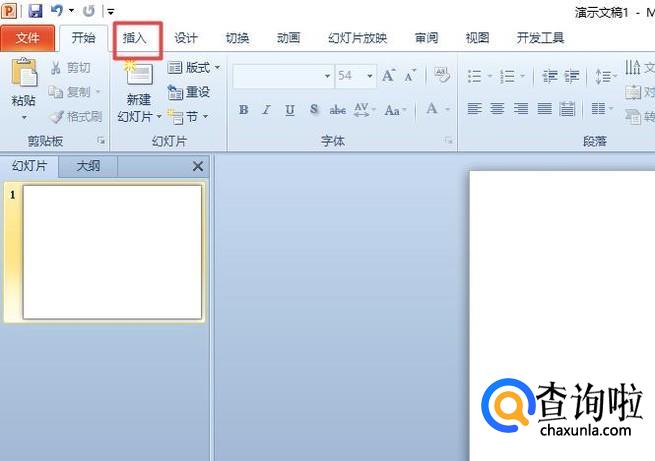Toggle Underline formatting
This screenshot has height=461, width=655.
coord(290,109)
